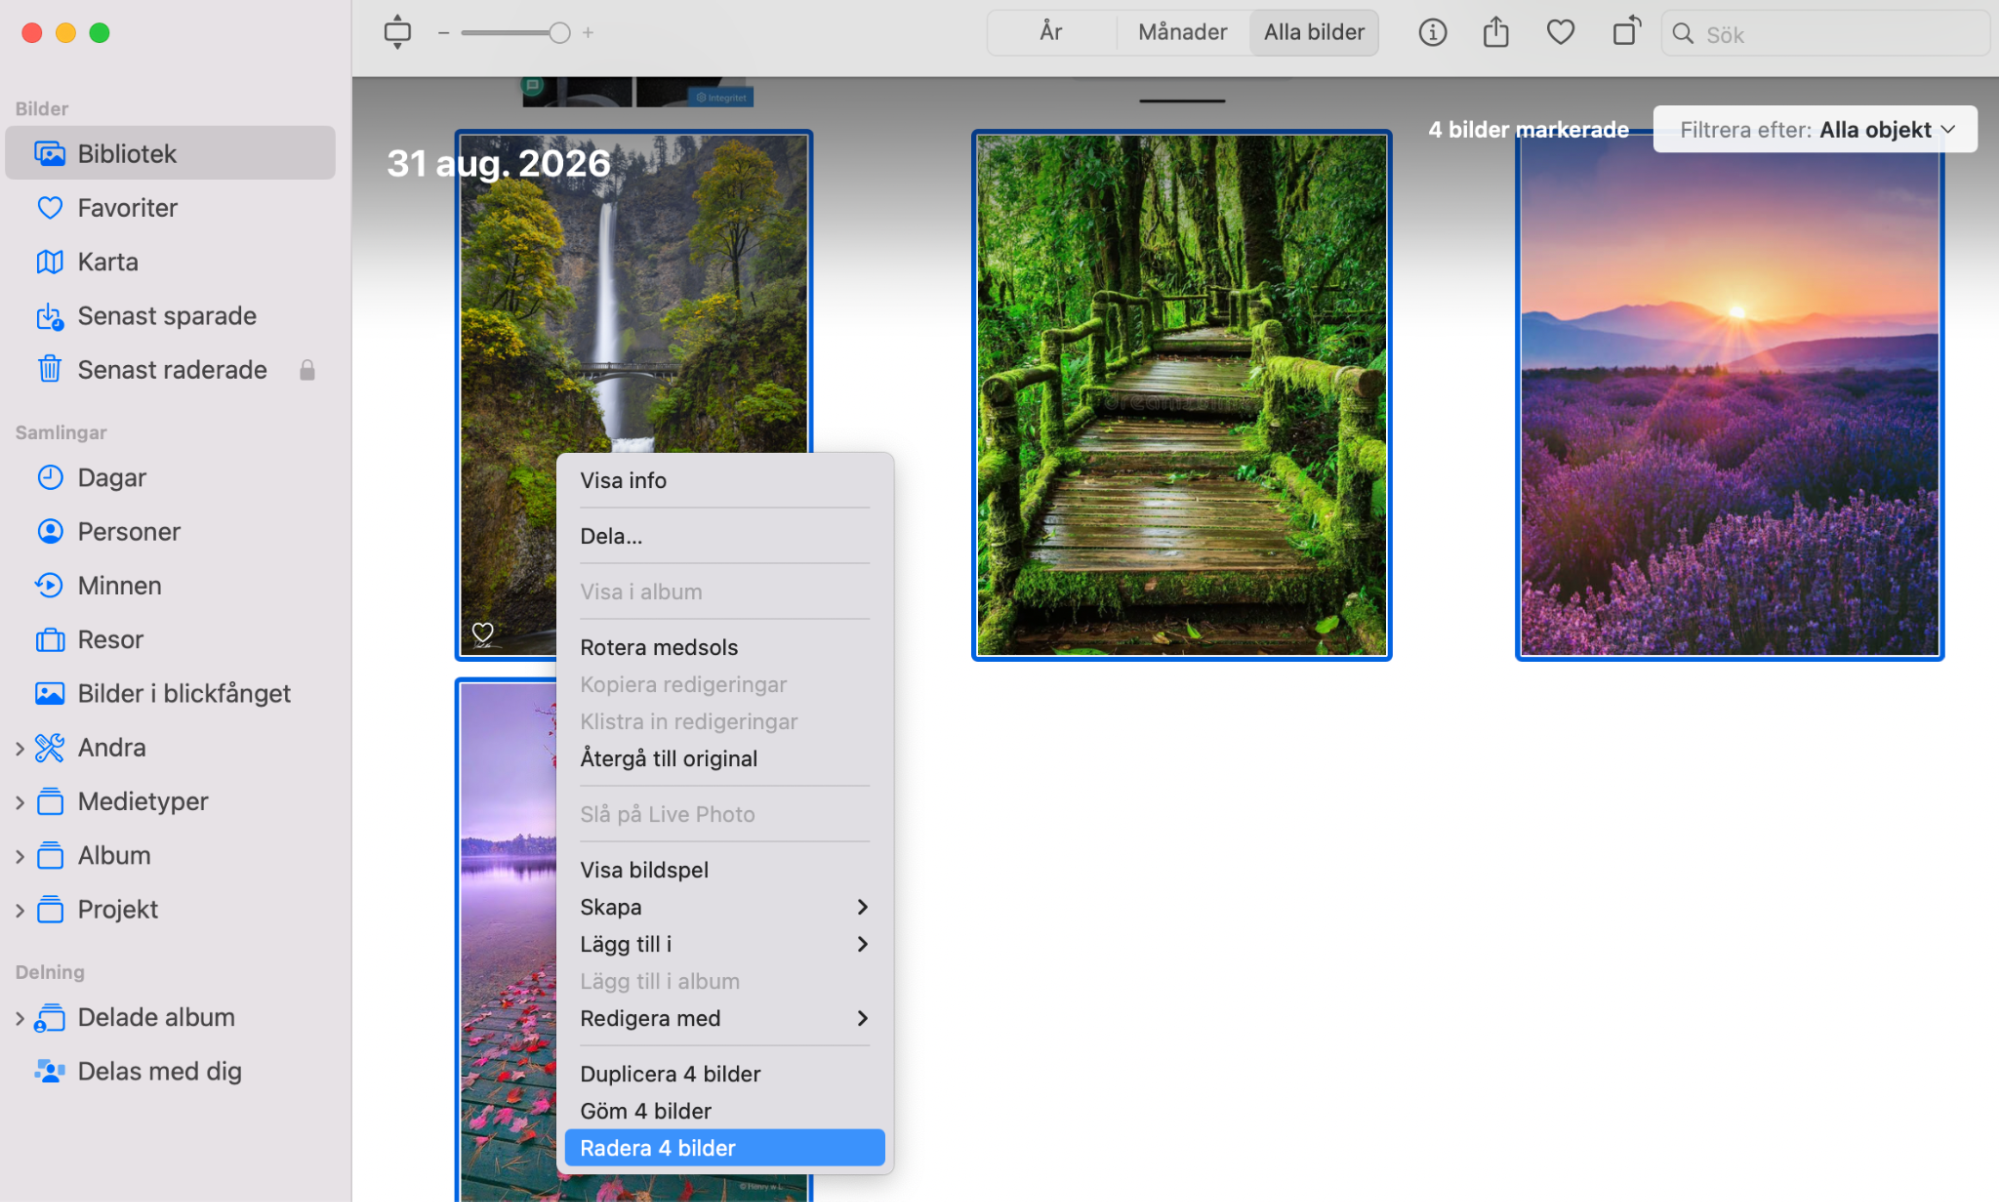
Task: Click the Info (i) toolbar icon
Action: click(1432, 33)
